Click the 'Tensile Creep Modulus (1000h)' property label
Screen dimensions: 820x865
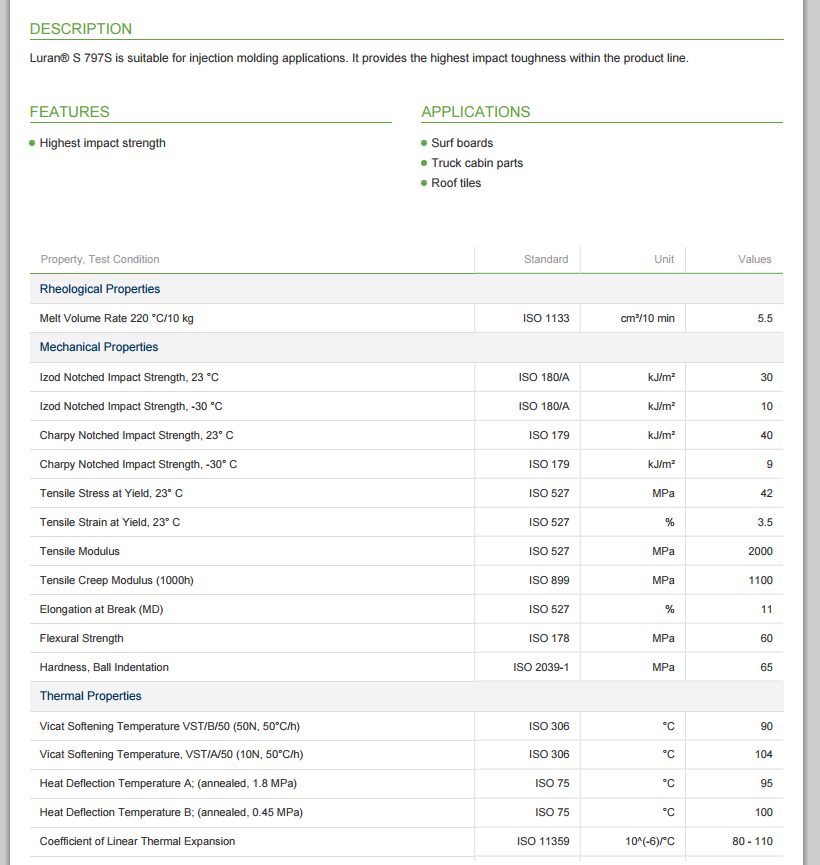(117, 580)
